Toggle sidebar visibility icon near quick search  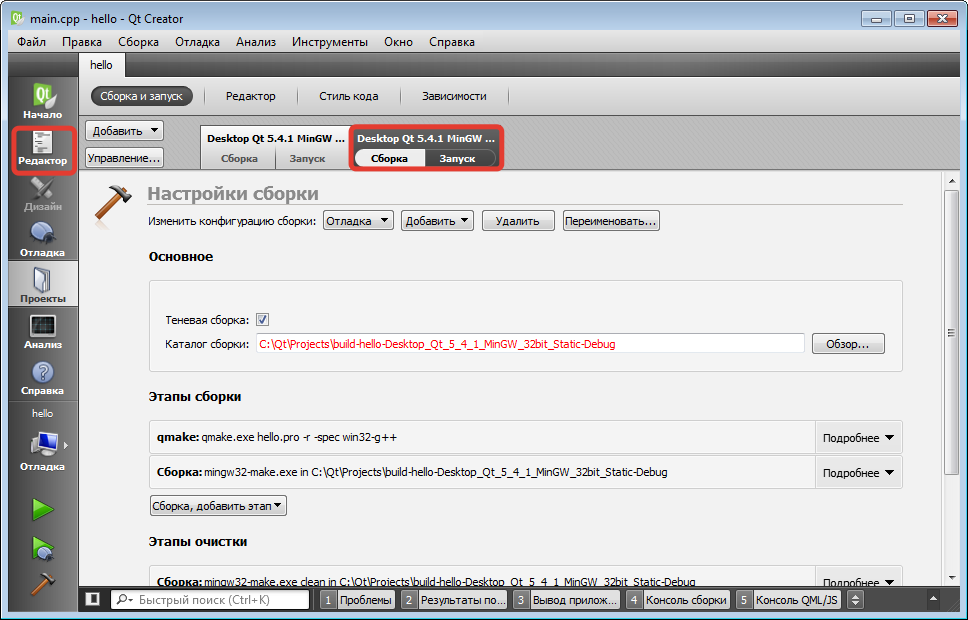coord(93,599)
